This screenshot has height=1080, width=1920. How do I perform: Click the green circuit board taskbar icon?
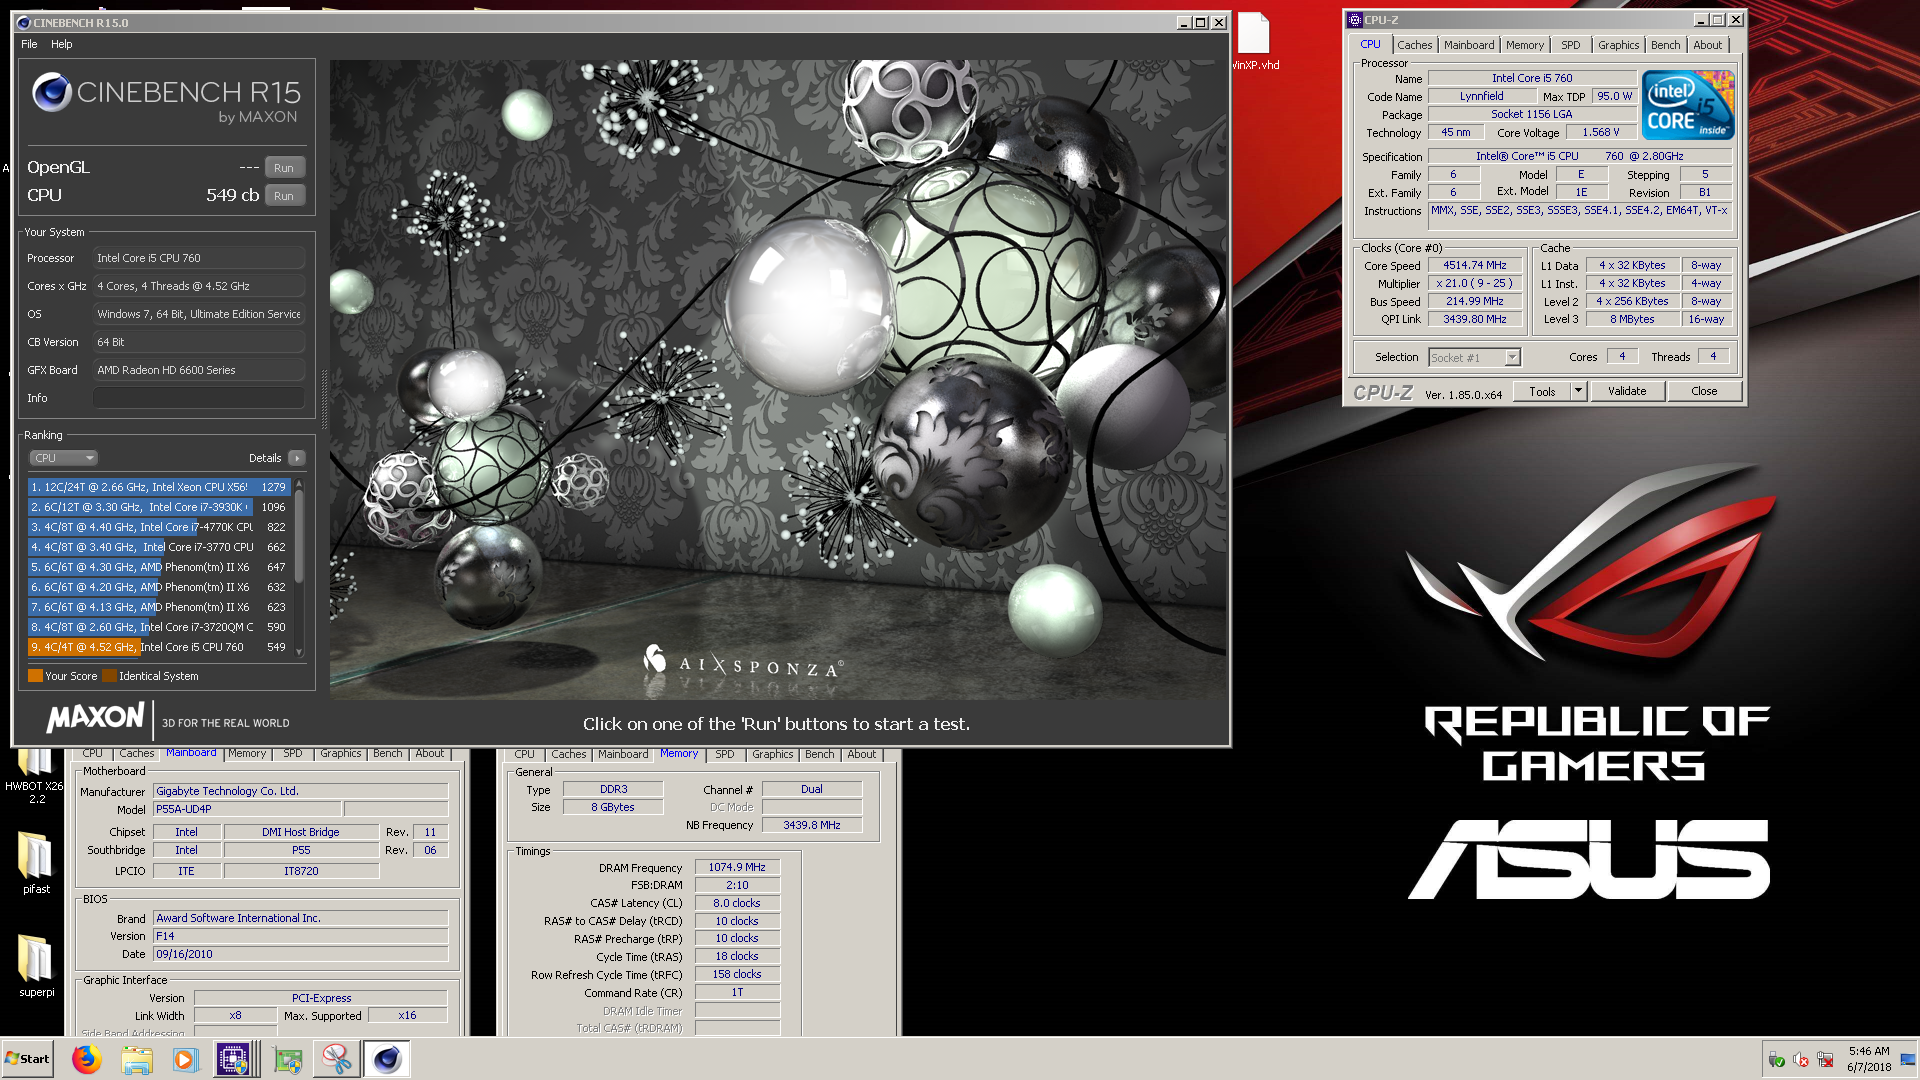288,1059
